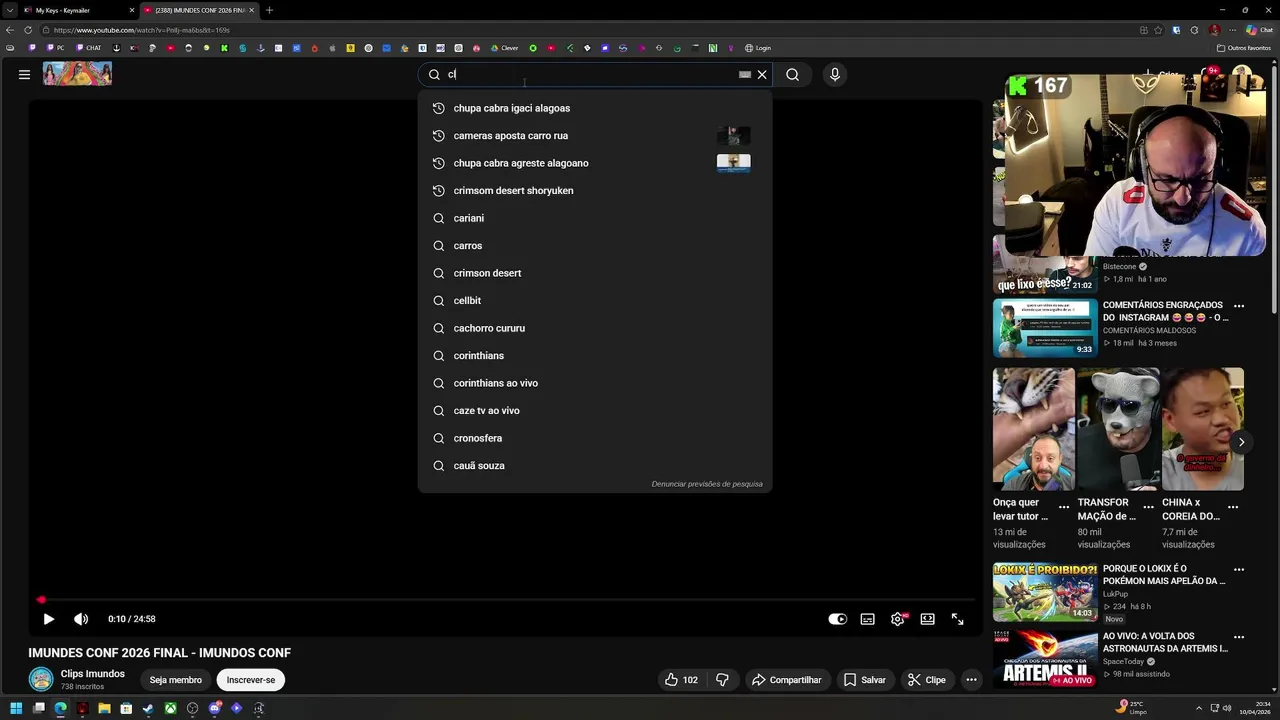Open 'PORQUE O LOKIX É O POKÉMON' thumbnail
Screen dimensions: 1280x720
pos(1045,592)
